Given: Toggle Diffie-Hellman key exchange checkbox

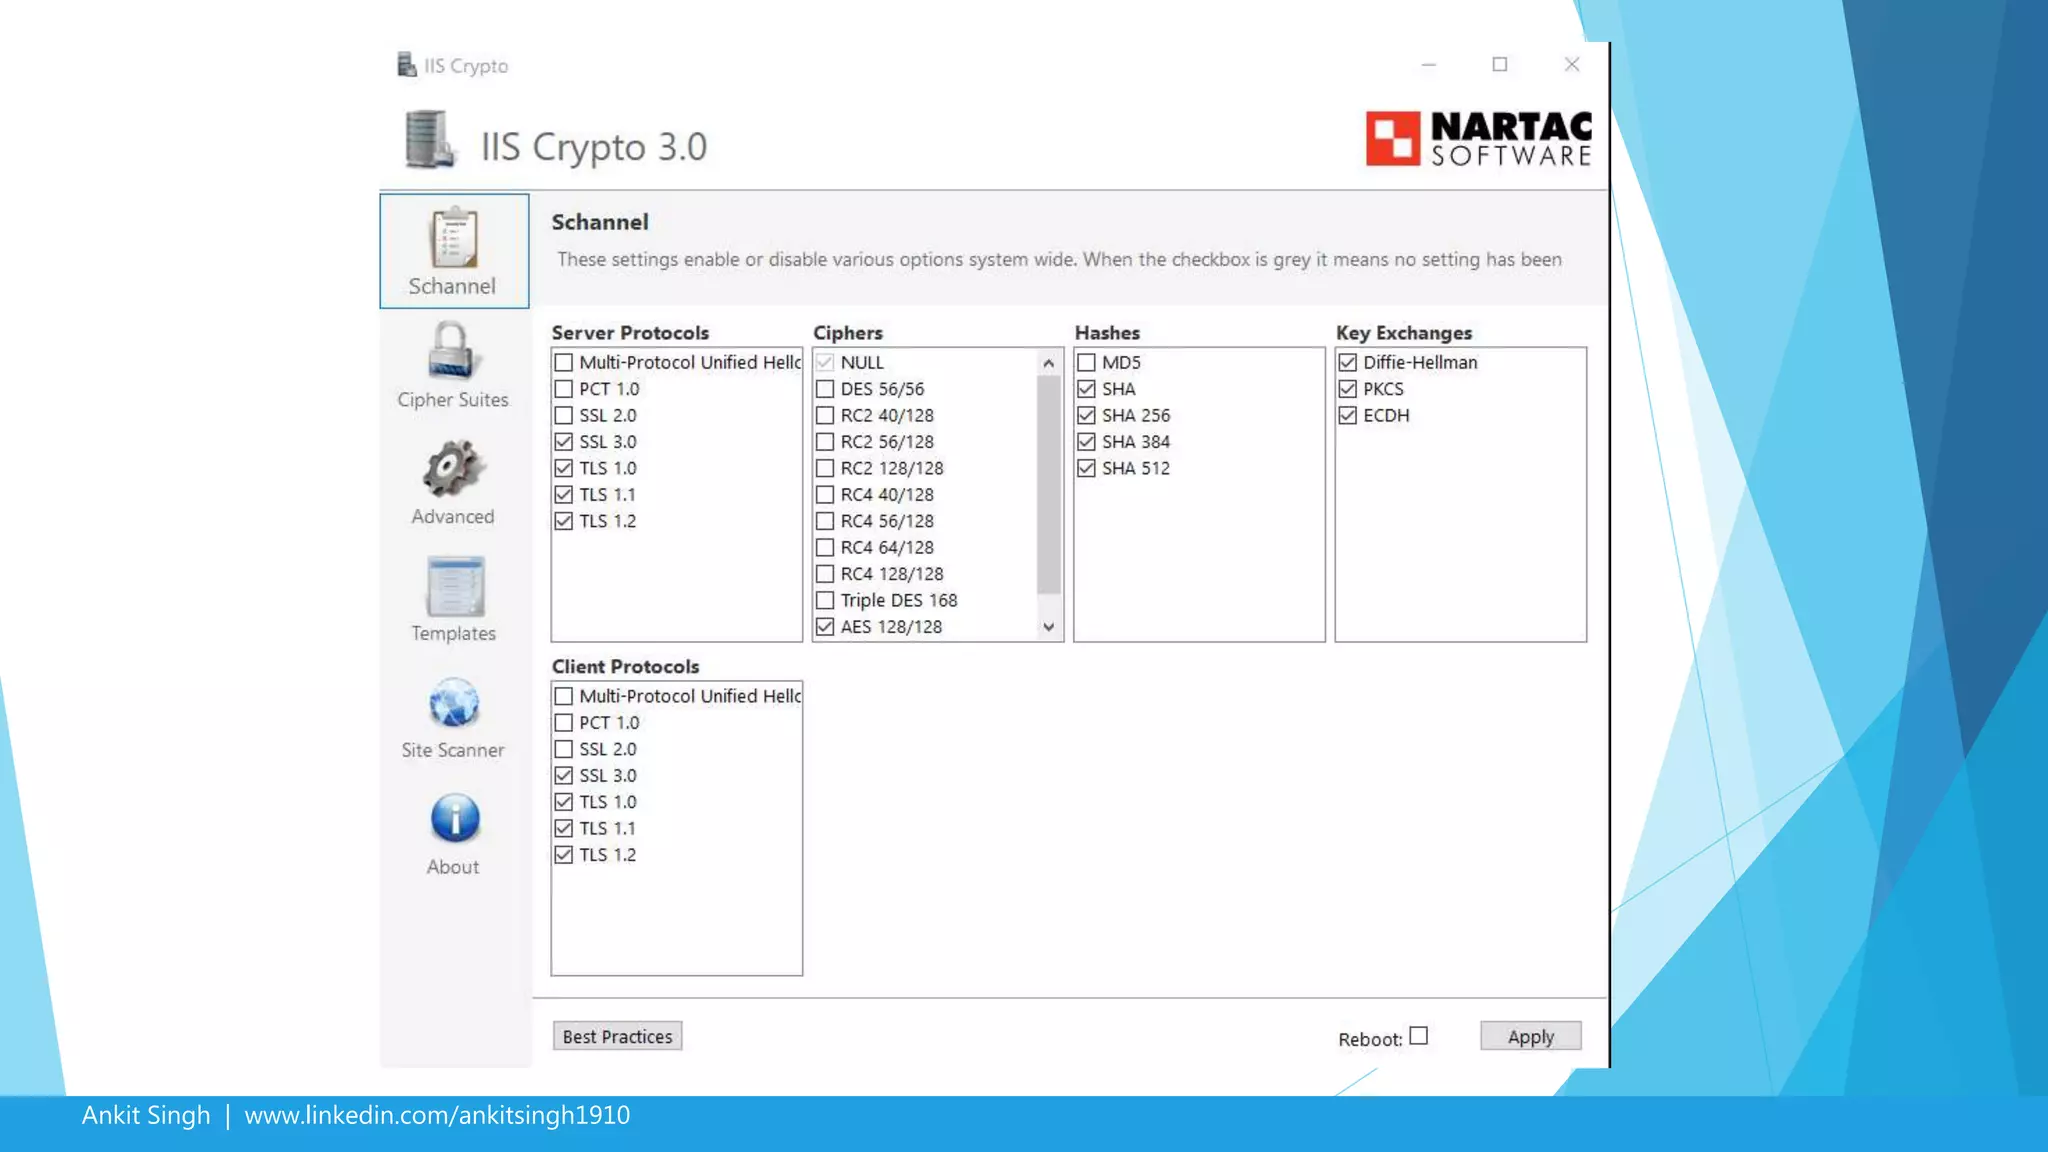Looking at the screenshot, I should pyautogui.click(x=1348, y=362).
